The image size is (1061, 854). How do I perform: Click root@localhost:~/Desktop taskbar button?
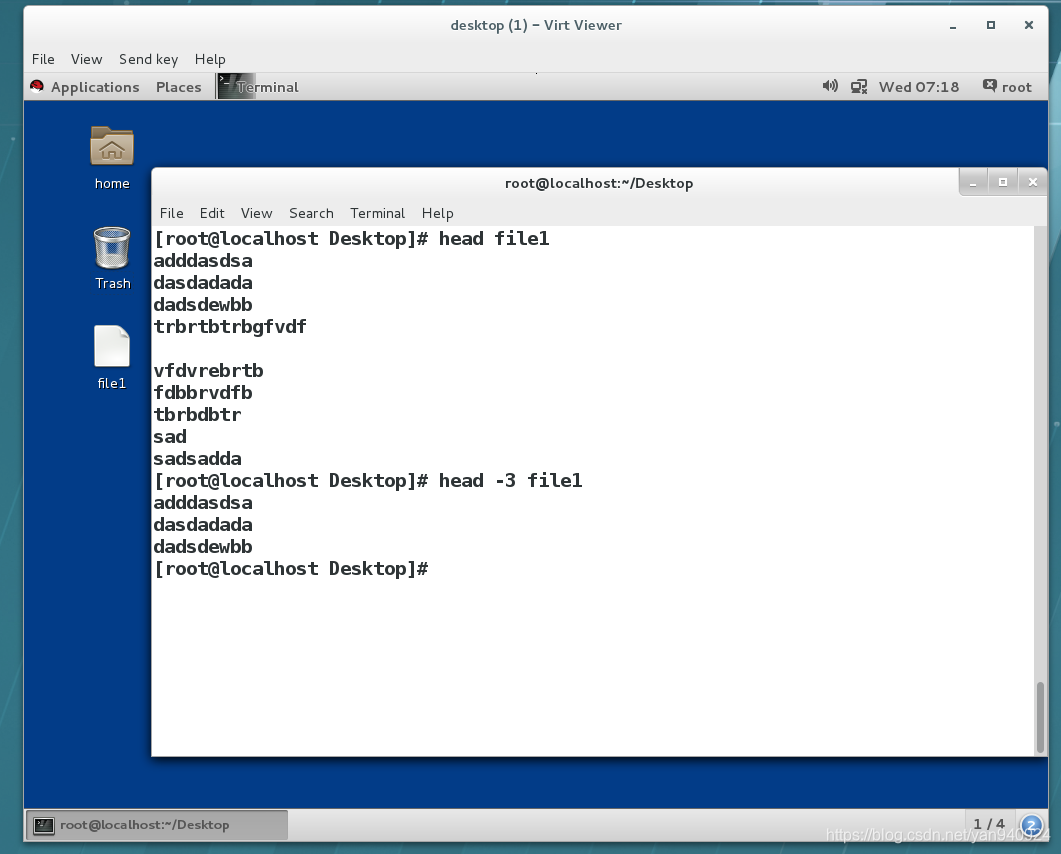click(x=157, y=825)
